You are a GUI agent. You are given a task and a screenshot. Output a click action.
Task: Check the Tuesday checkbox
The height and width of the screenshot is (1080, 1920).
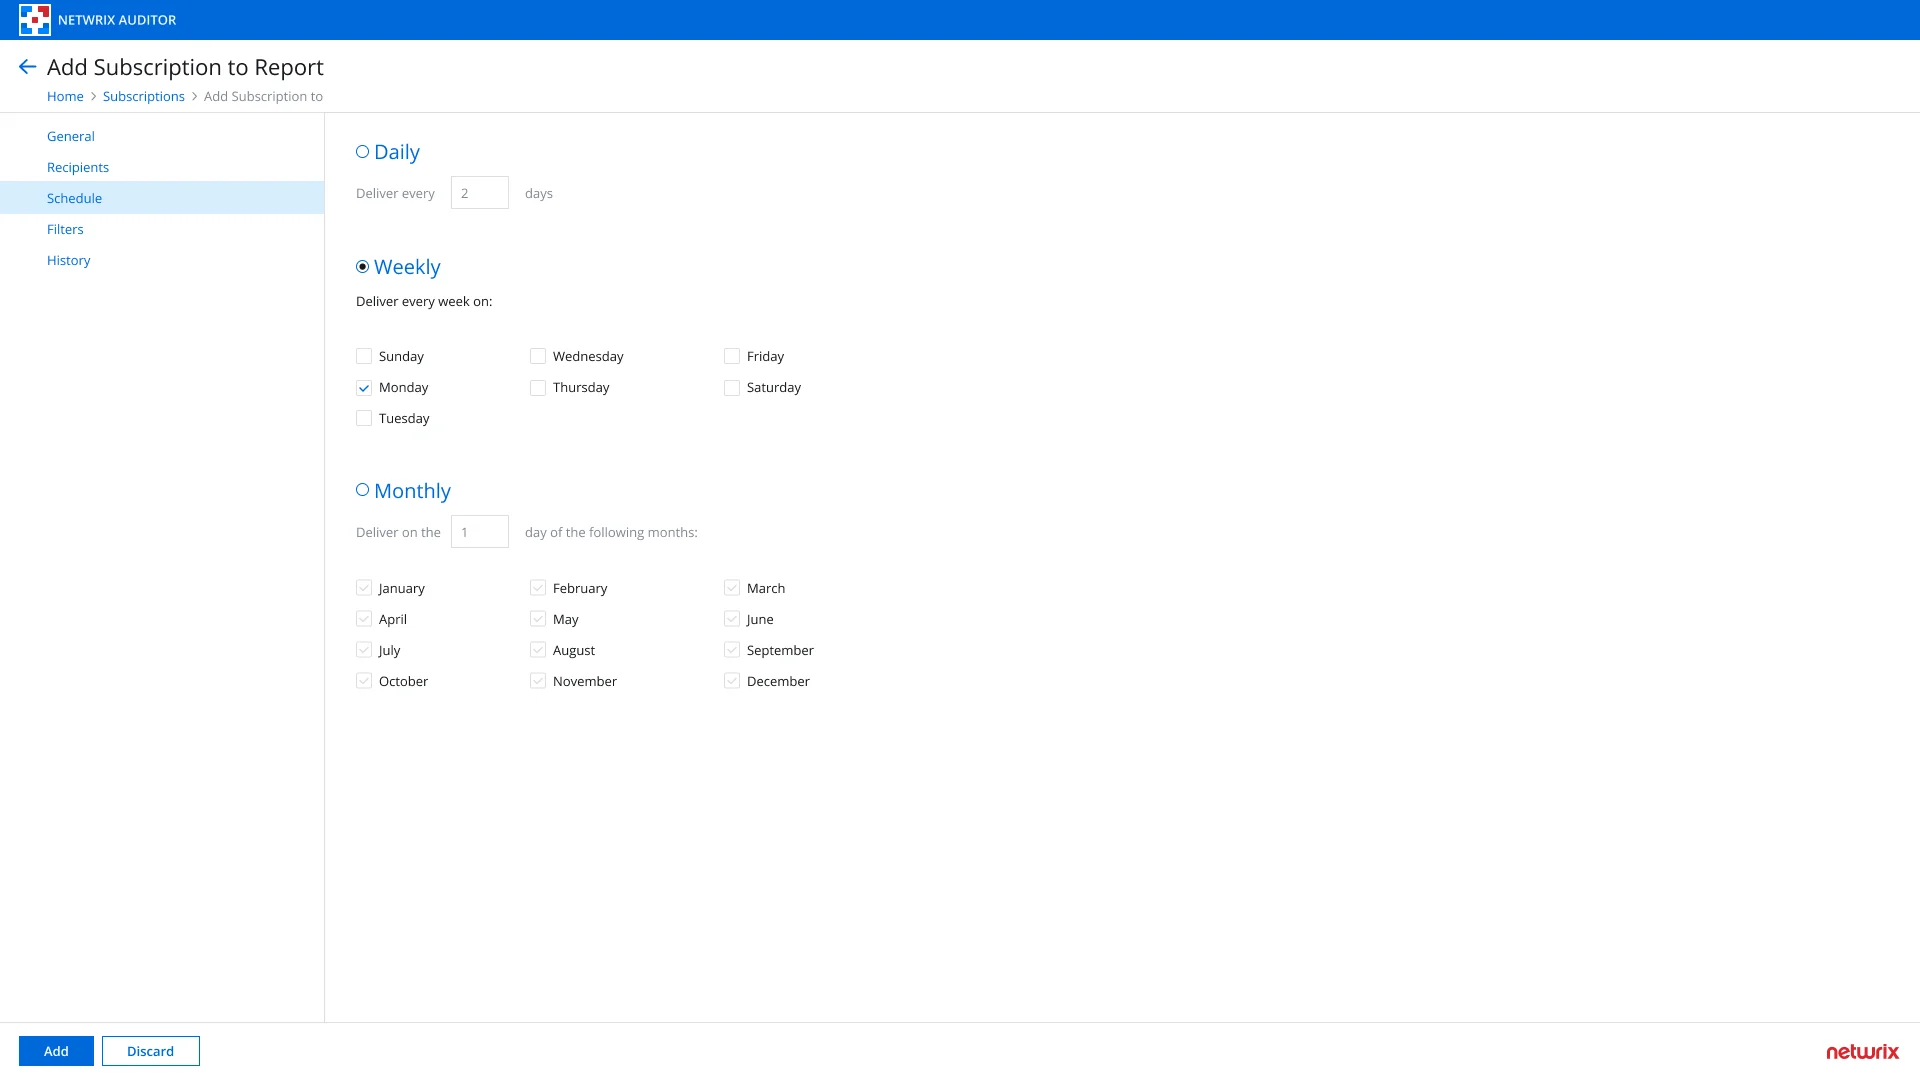(x=364, y=418)
